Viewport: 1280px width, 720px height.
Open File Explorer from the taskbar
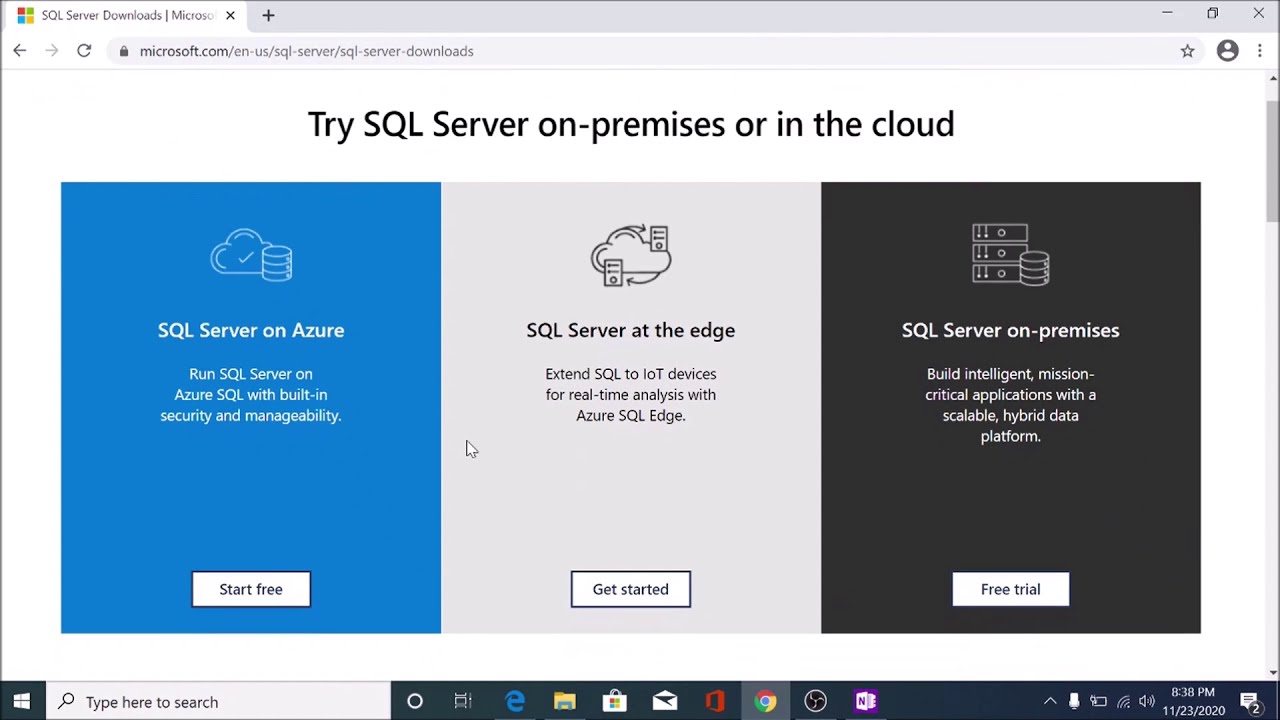point(564,701)
